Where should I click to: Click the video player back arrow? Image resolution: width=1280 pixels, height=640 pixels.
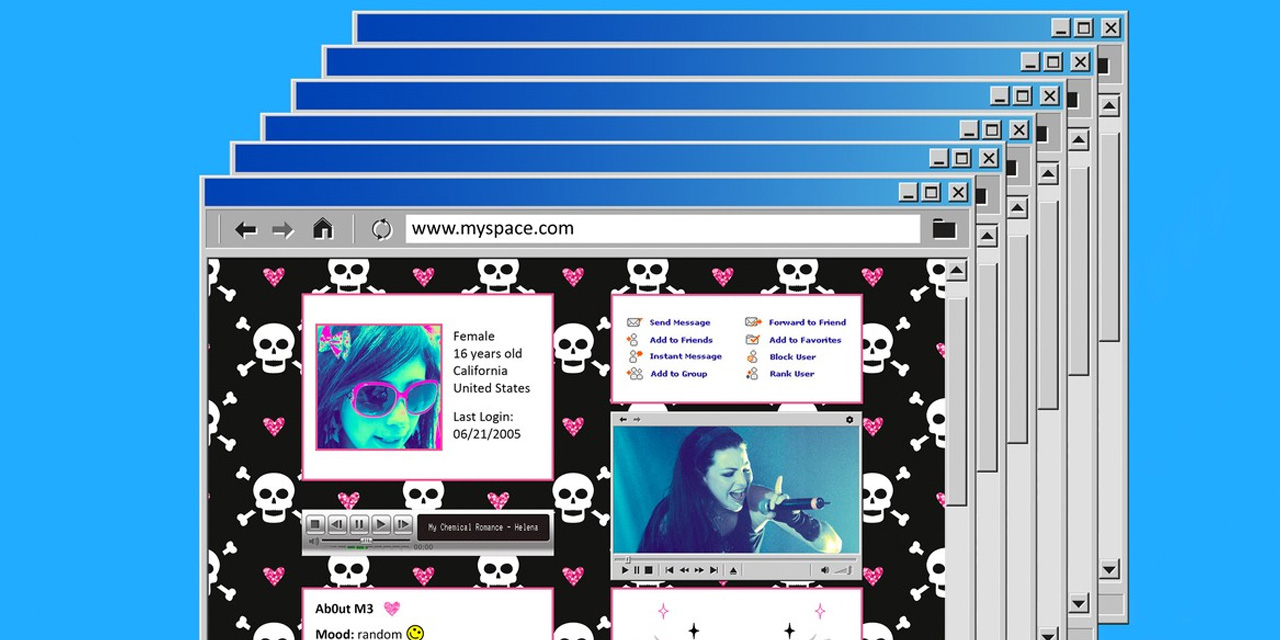point(623,420)
